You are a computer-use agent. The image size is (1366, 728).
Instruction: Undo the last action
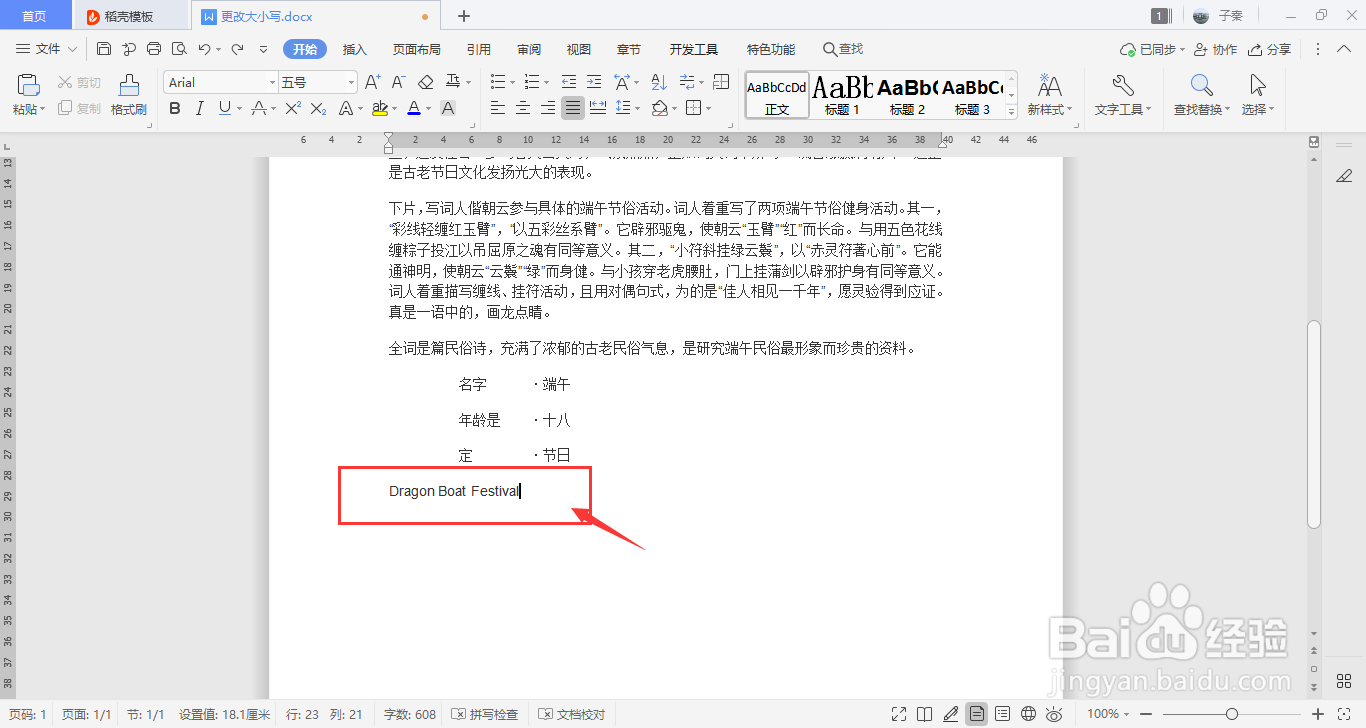pyautogui.click(x=204, y=49)
